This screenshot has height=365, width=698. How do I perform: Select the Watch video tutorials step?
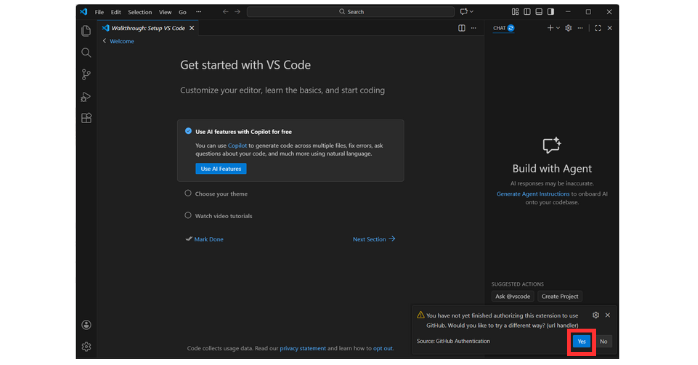223,216
